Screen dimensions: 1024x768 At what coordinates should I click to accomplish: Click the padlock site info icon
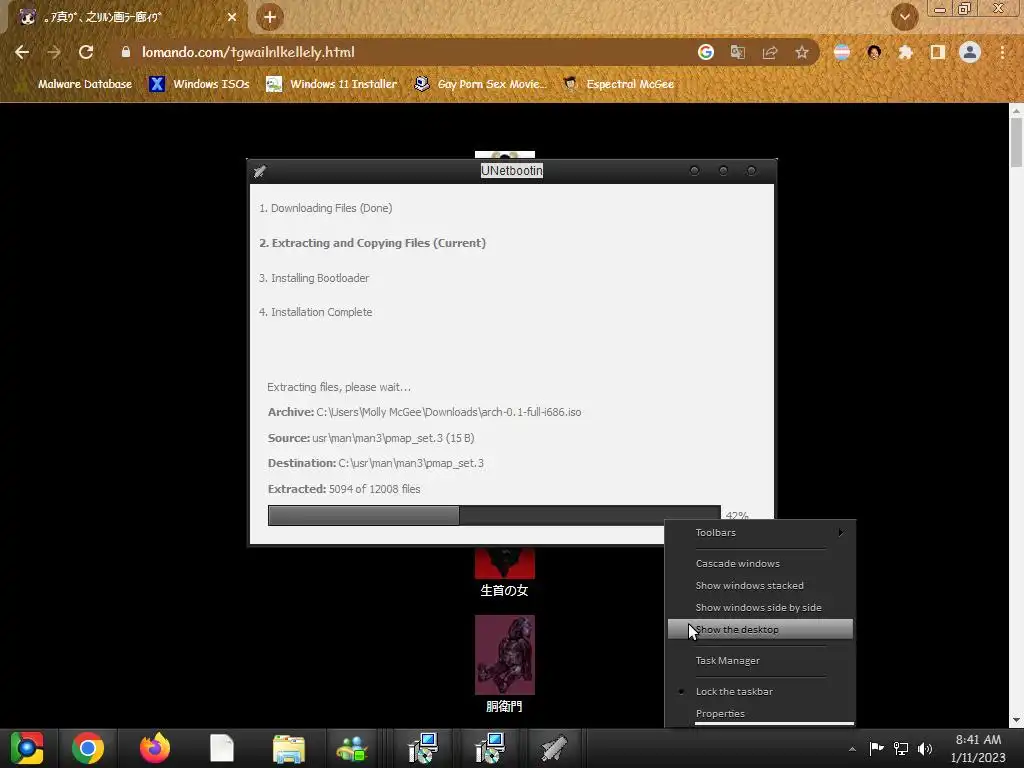[126, 52]
